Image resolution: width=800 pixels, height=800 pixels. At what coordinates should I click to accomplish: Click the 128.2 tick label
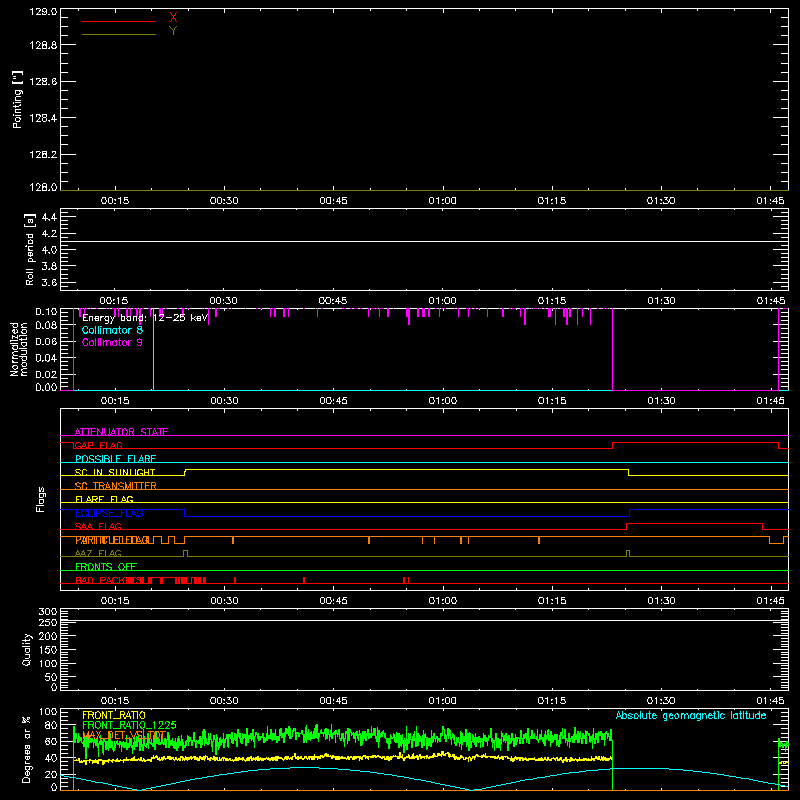[43, 155]
